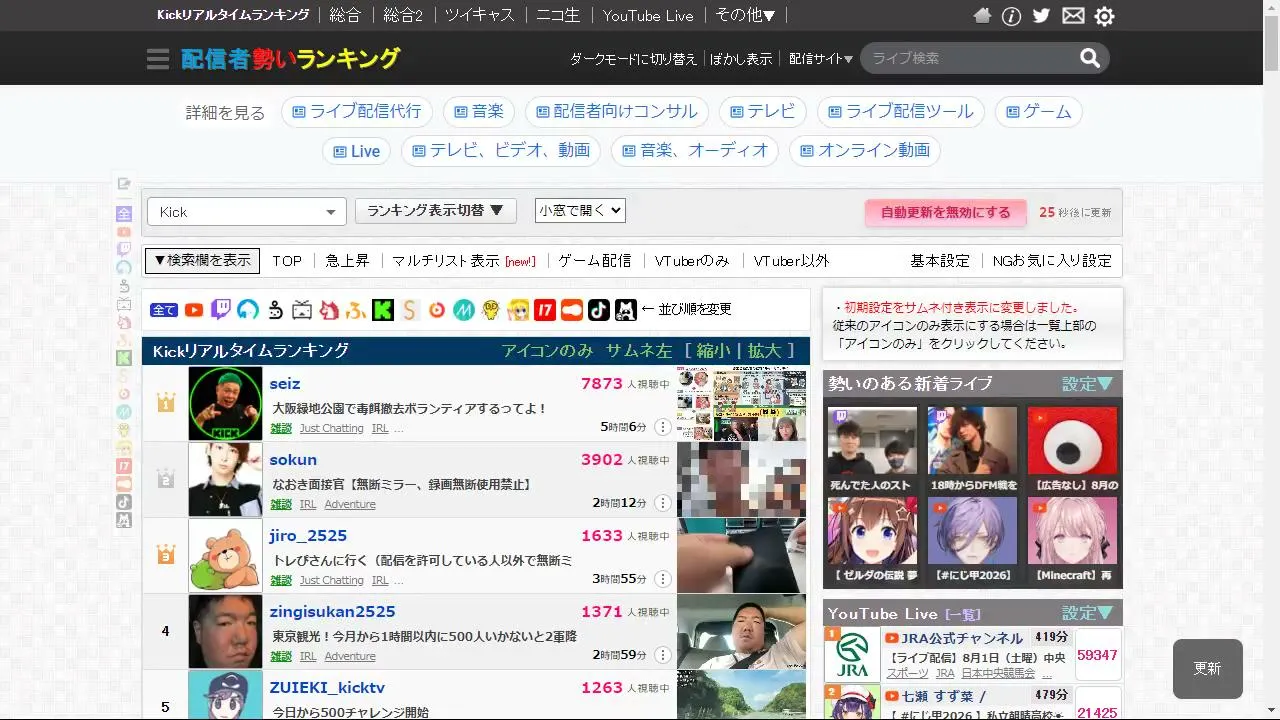
Task: Open the three-dot menu for zingisukan2525 row
Action: tap(662, 655)
